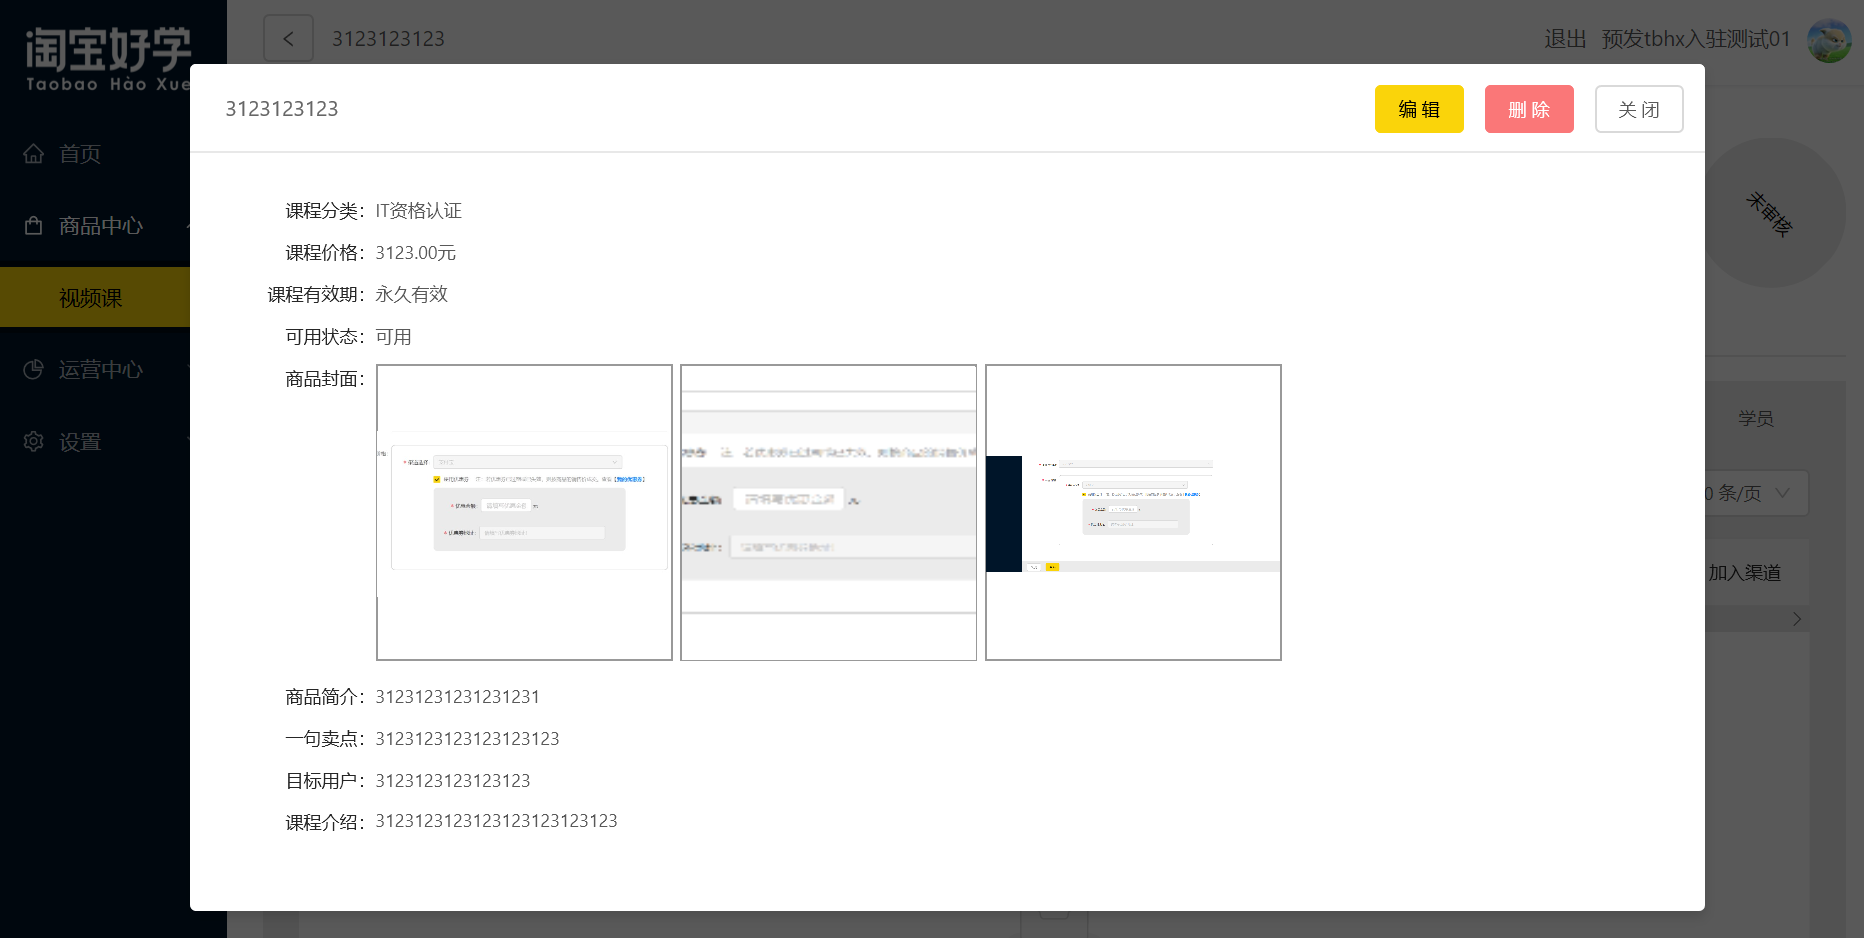1864x938 pixels.
Task: Click 加入渠道 in background page
Action: [x=1744, y=573]
